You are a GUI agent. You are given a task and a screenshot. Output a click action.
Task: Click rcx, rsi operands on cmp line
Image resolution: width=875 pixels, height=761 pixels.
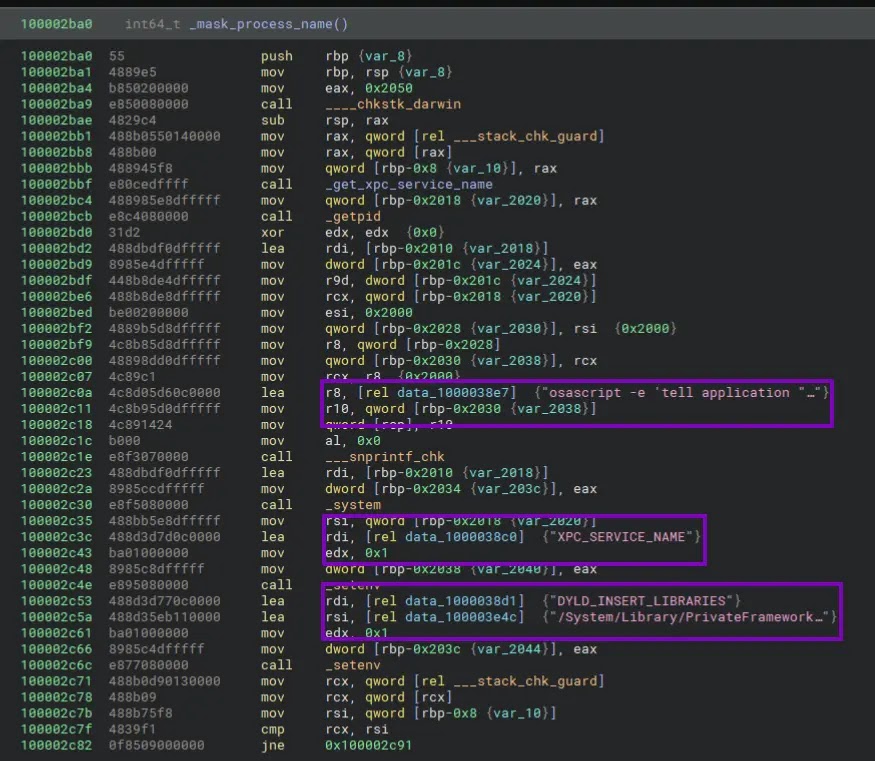click(357, 729)
